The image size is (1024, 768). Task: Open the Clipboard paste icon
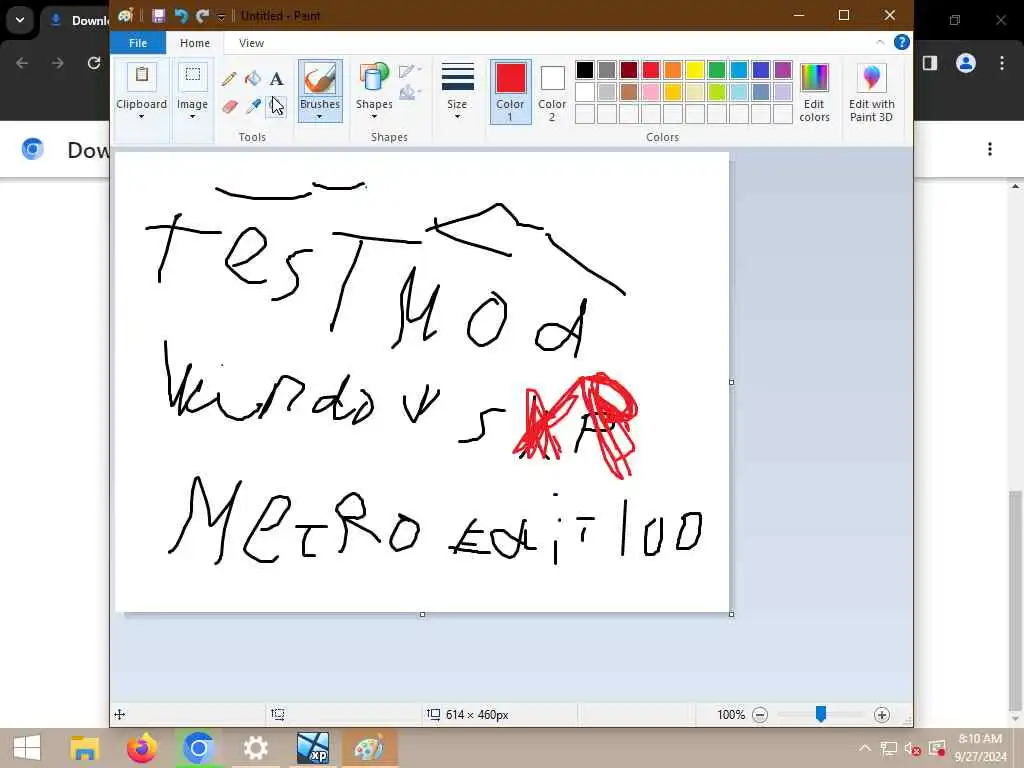pos(141,78)
